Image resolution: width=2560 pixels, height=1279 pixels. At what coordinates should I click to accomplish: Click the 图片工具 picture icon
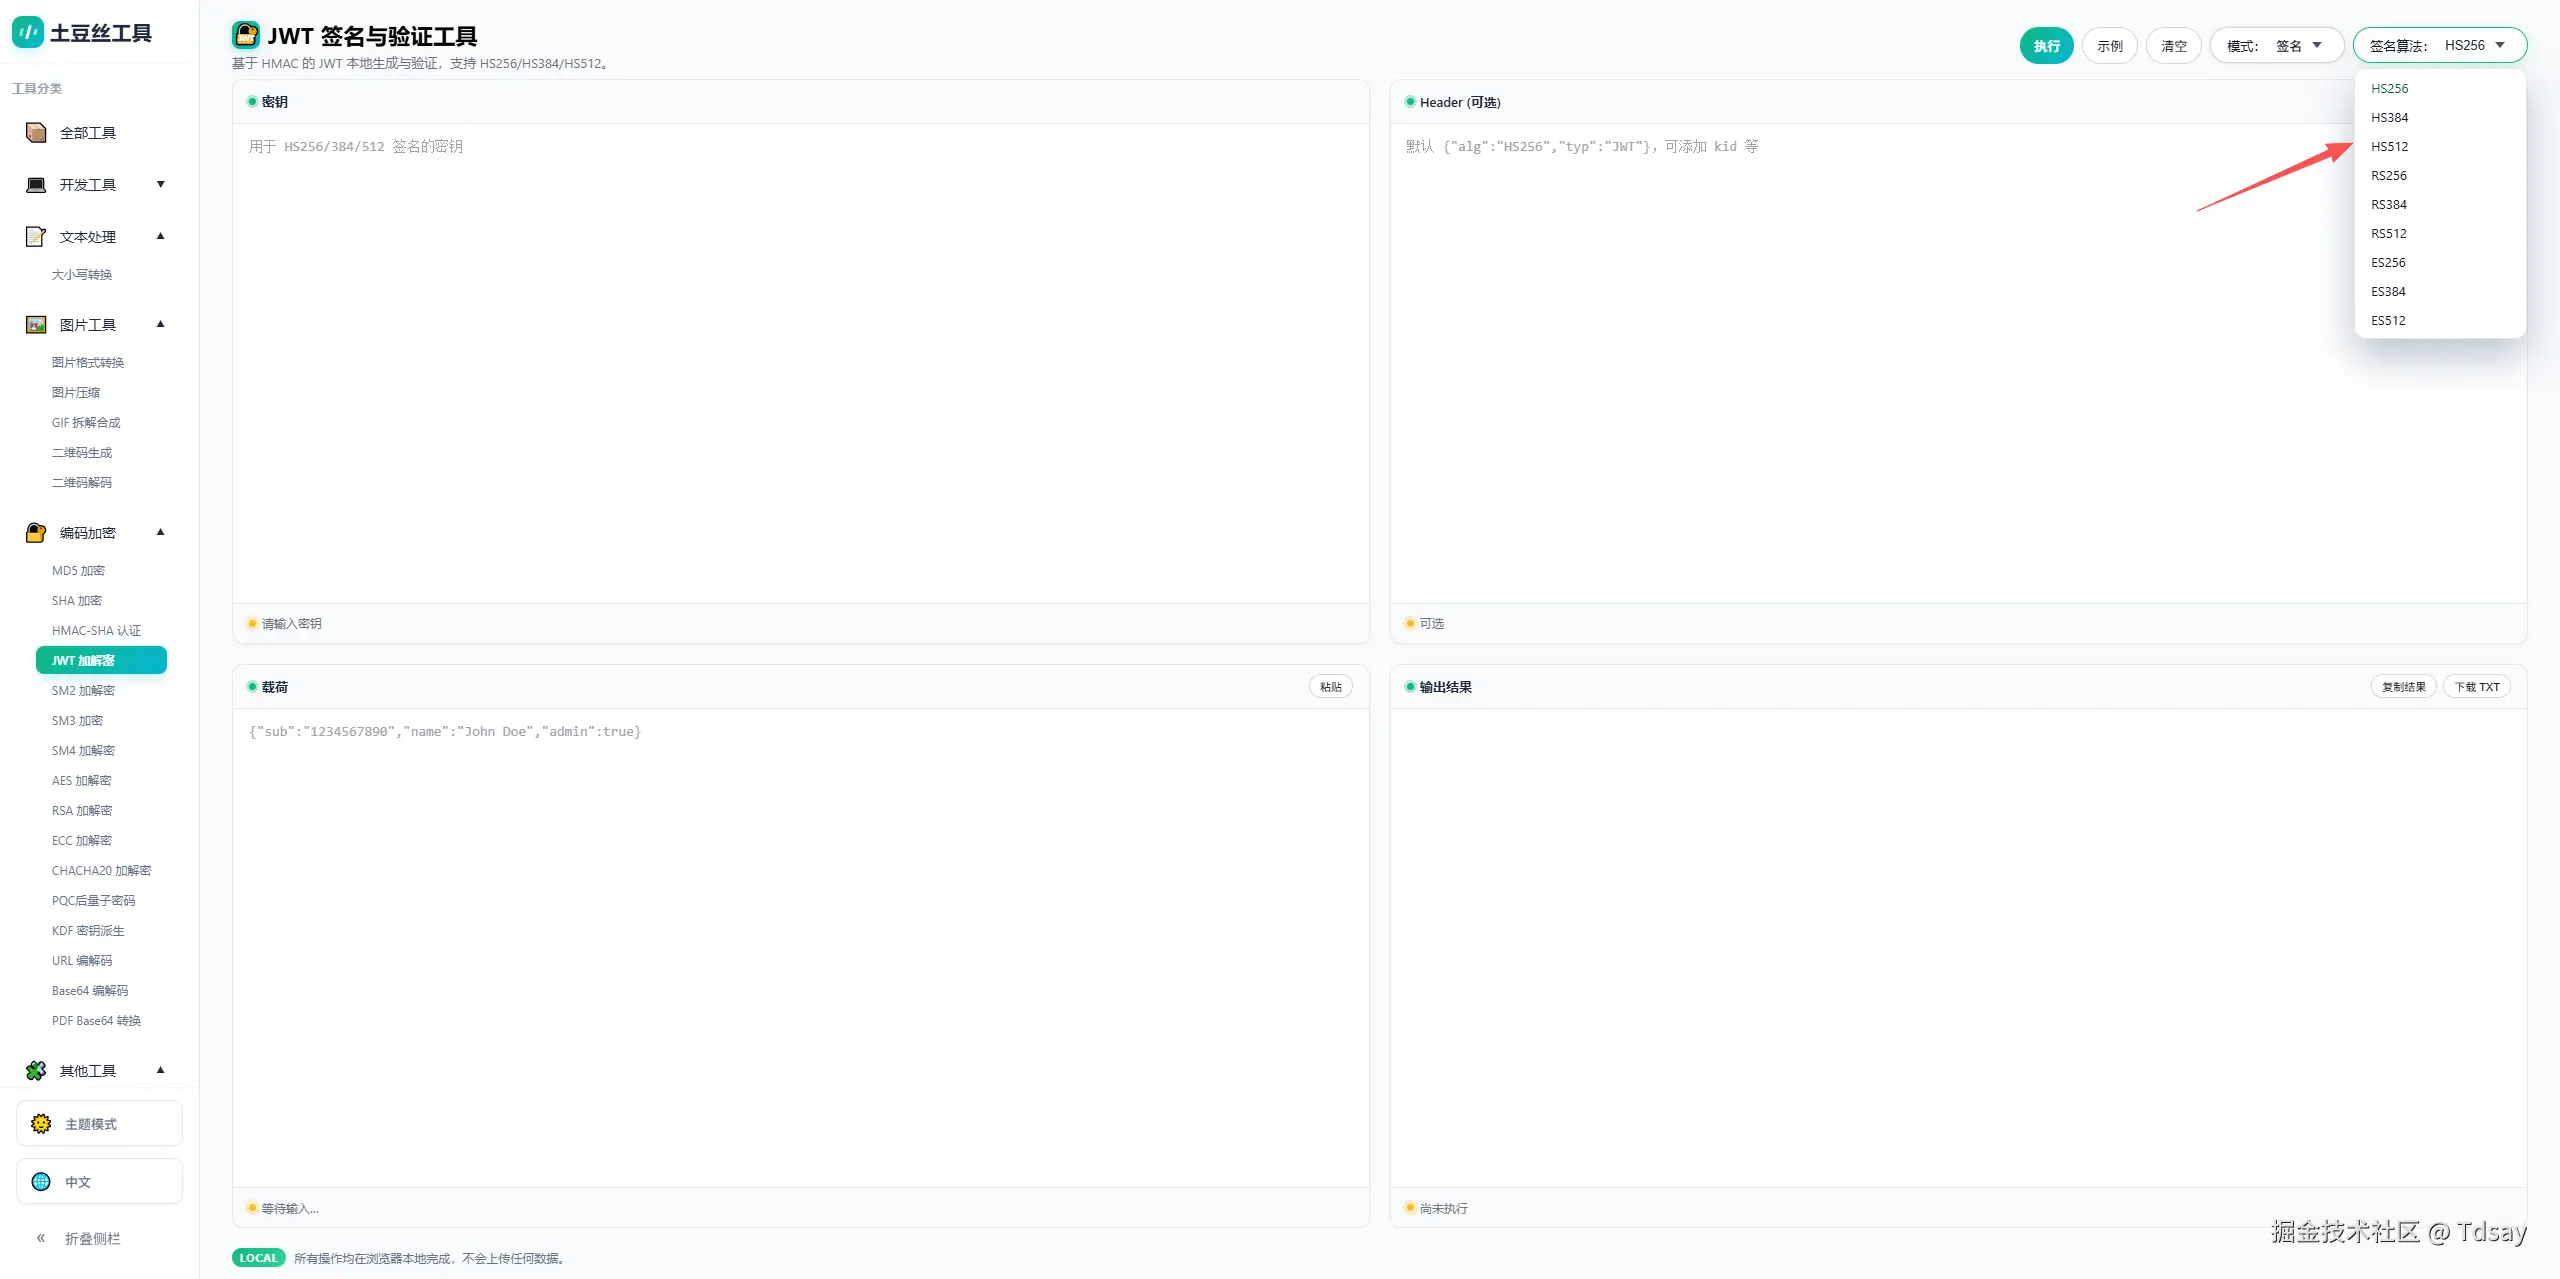(36, 325)
